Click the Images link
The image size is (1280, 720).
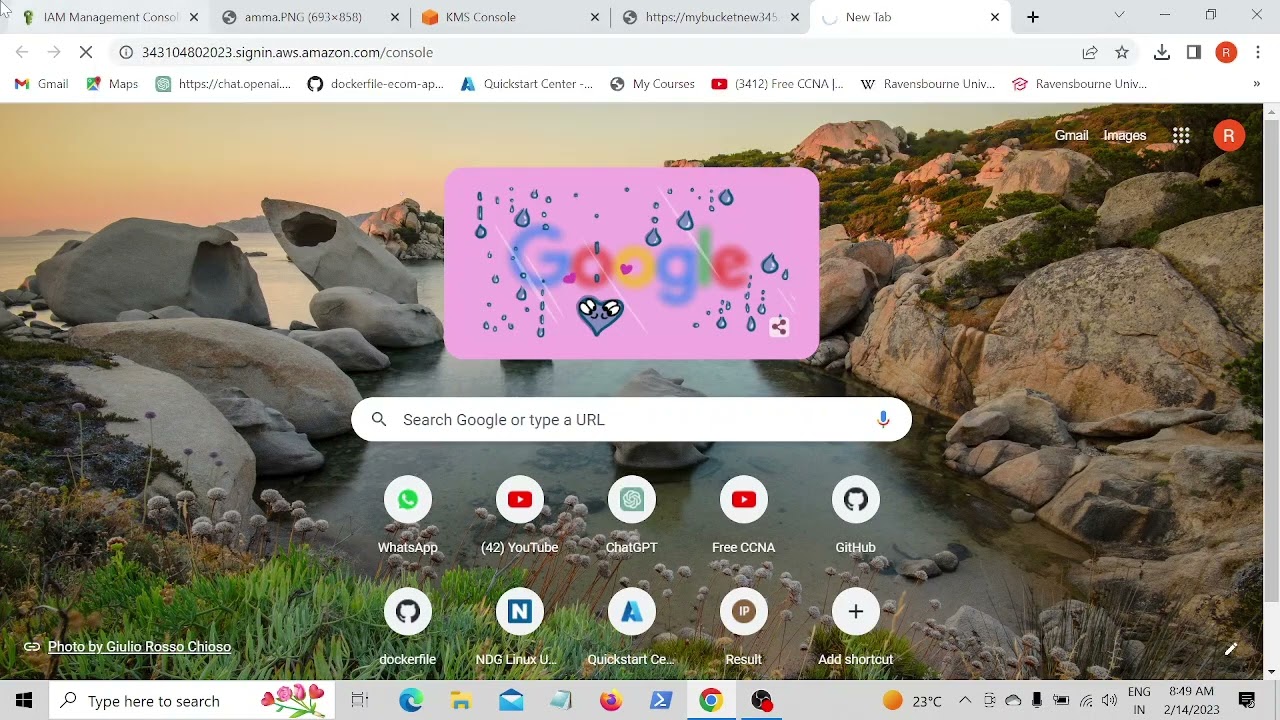(1125, 136)
